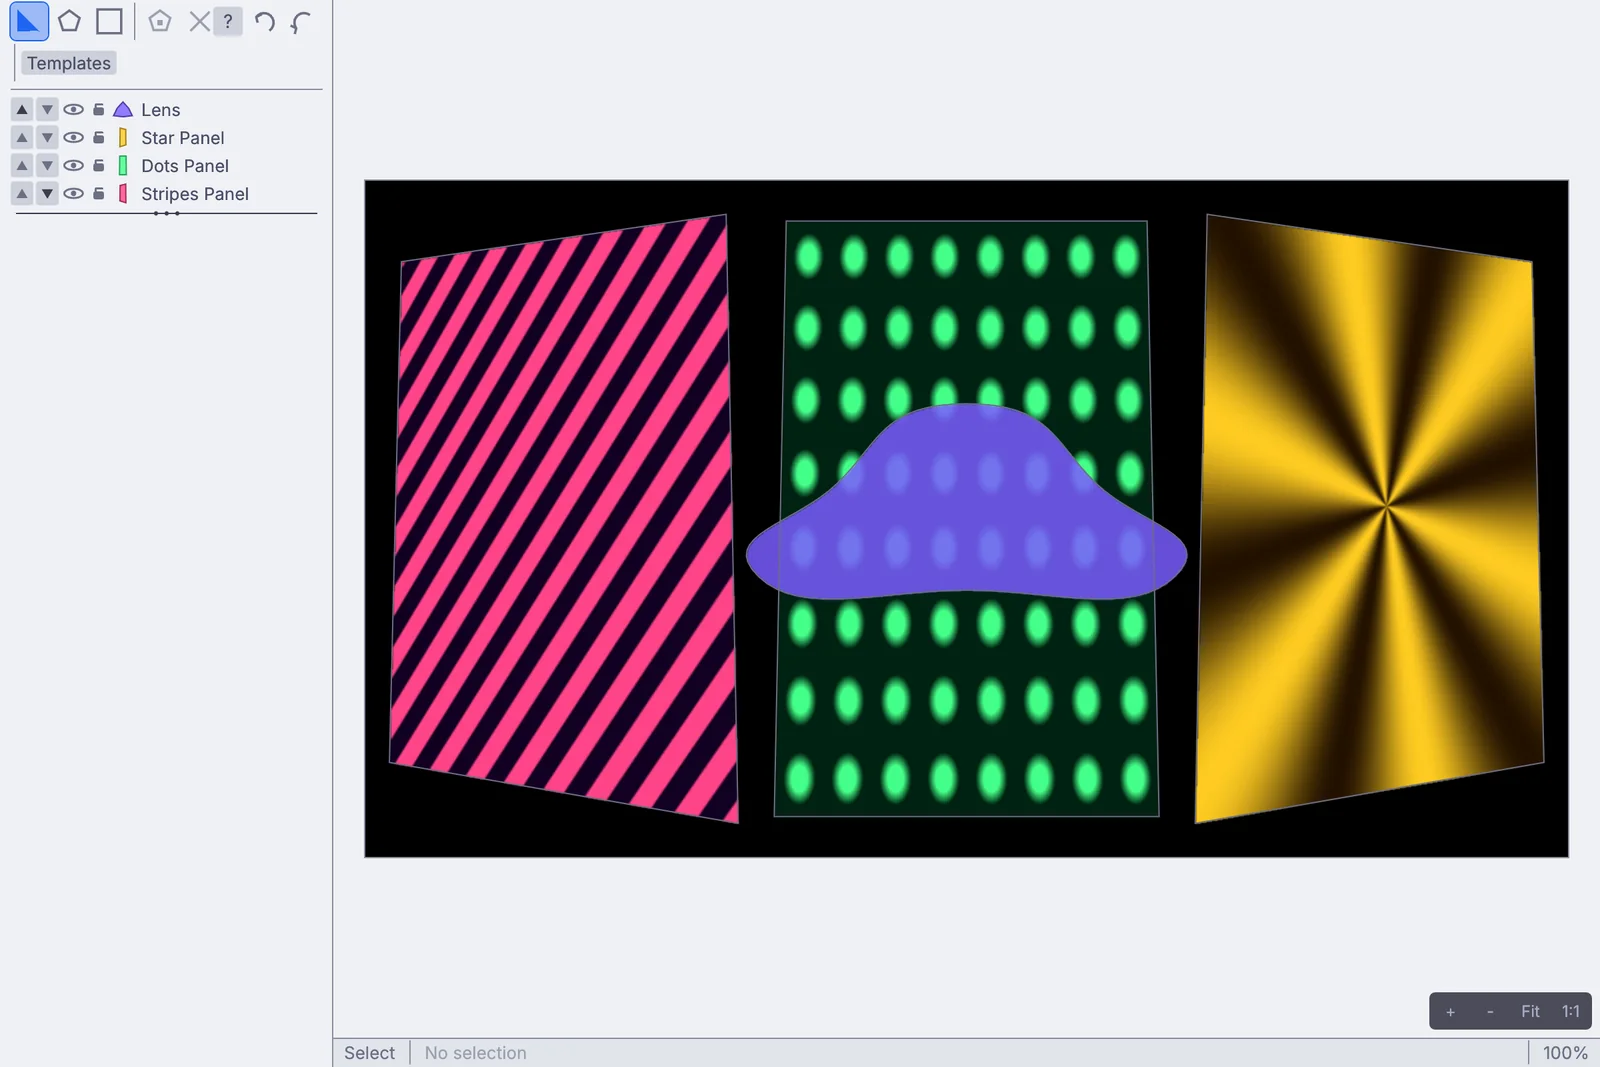The height and width of the screenshot is (1067, 1600).
Task: Move Lens layer up with arrow
Action: 22,109
